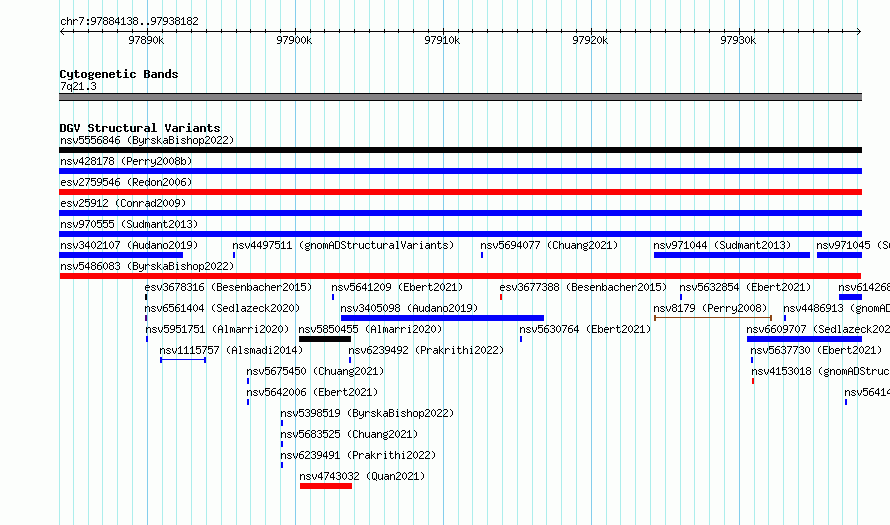This screenshot has width=890, height=525.
Task: Open esv2759546 (Redon2006) label
Action: (126, 182)
